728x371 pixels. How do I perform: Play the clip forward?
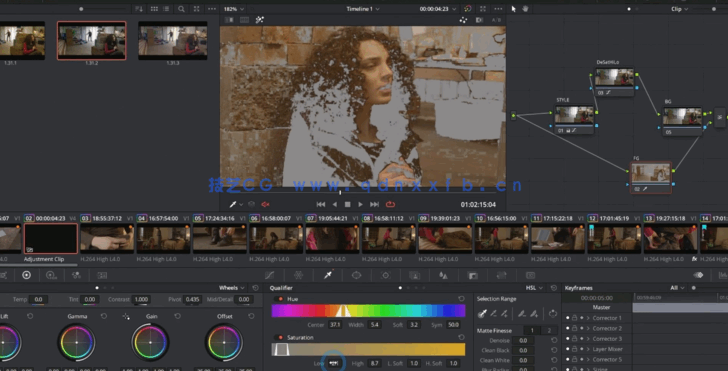click(x=360, y=204)
